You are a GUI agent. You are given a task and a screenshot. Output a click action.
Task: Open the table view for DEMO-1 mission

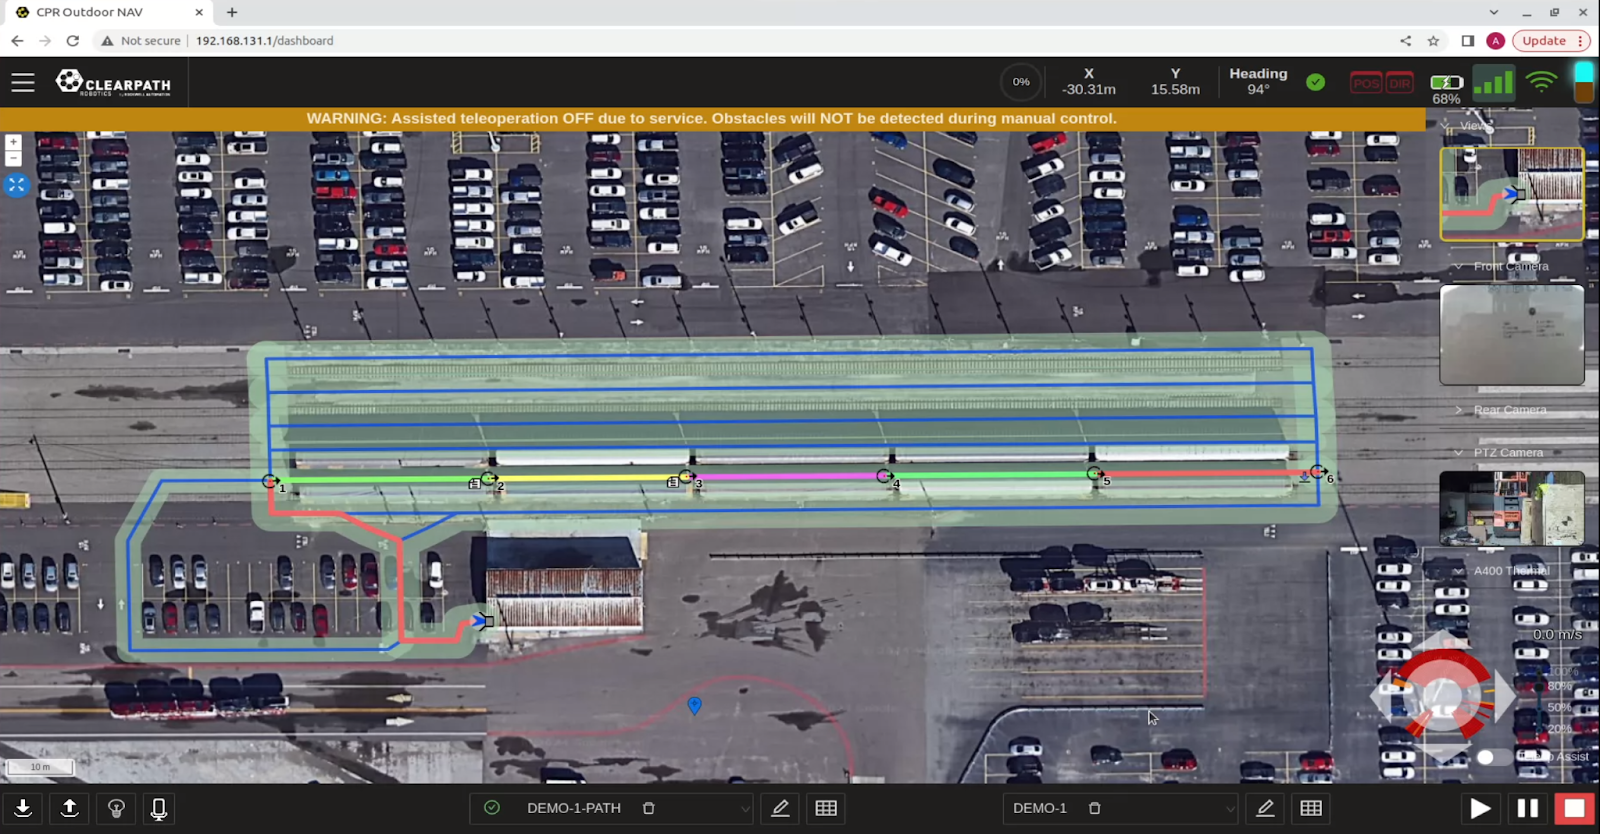click(x=1311, y=808)
